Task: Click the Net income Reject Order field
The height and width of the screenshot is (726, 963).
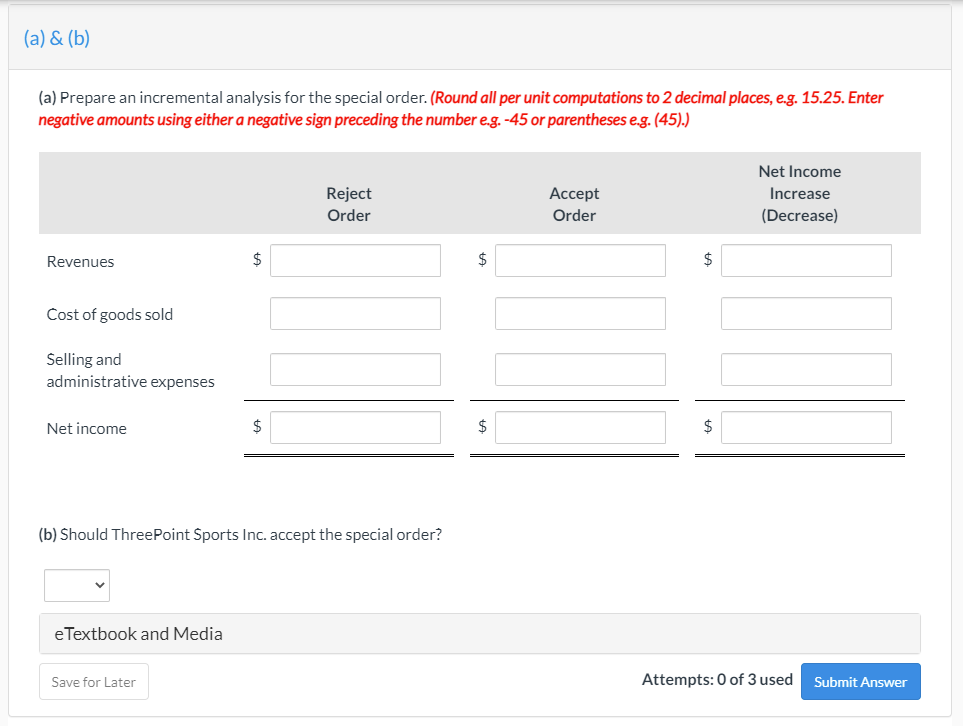Action: coord(355,427)
